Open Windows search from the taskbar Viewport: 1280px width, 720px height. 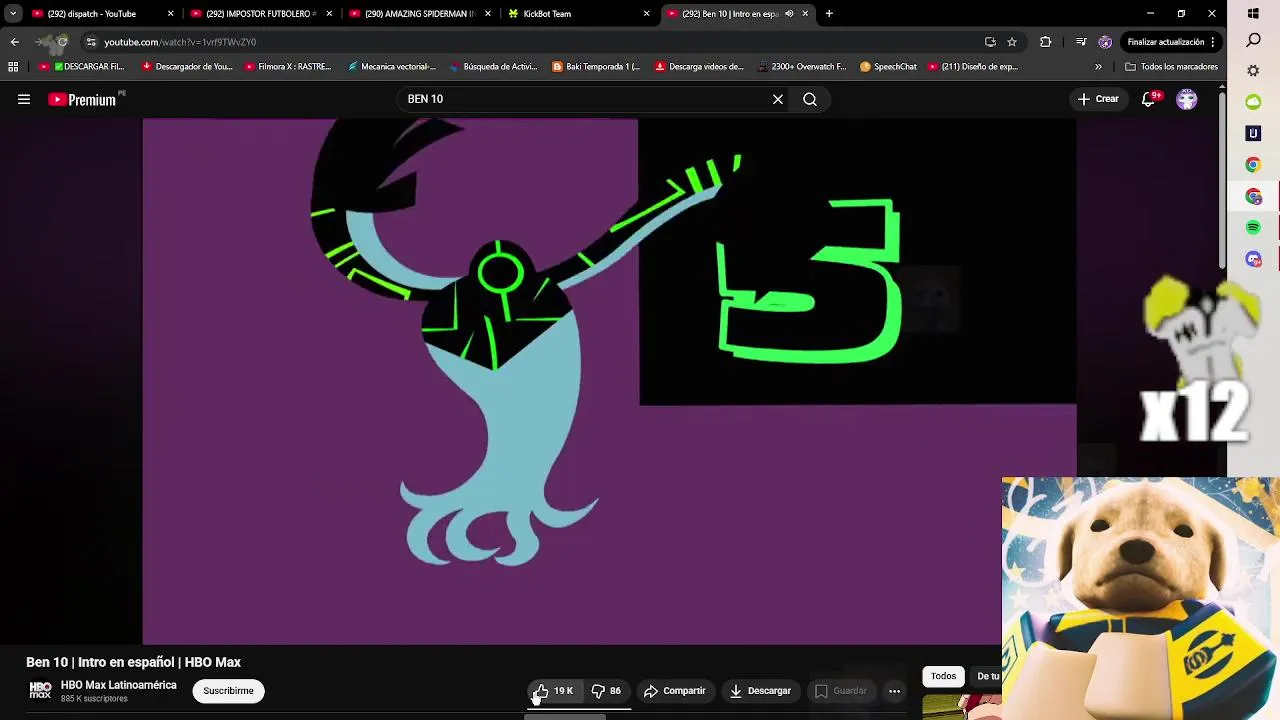pos(1253,41)
